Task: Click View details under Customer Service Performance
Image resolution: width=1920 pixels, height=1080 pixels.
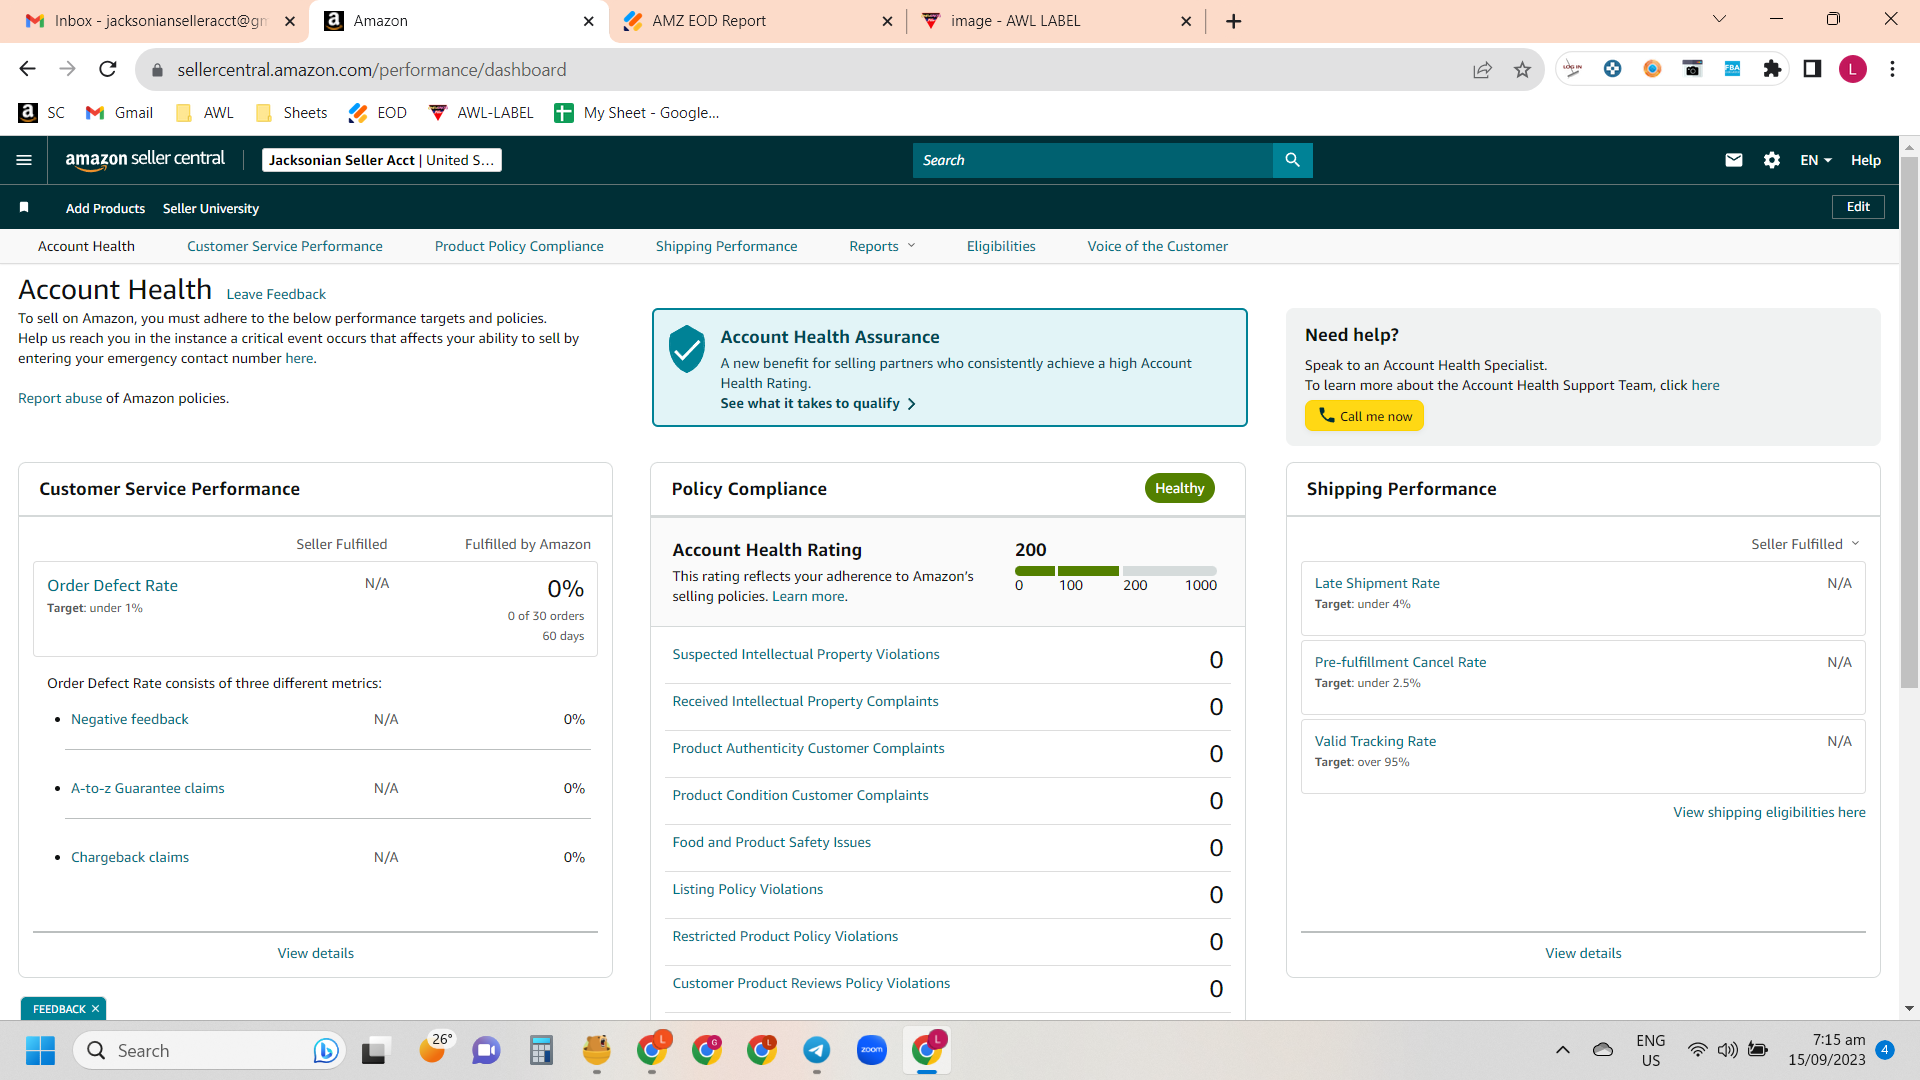Action: pyautogui.click(x=316, y=953)
